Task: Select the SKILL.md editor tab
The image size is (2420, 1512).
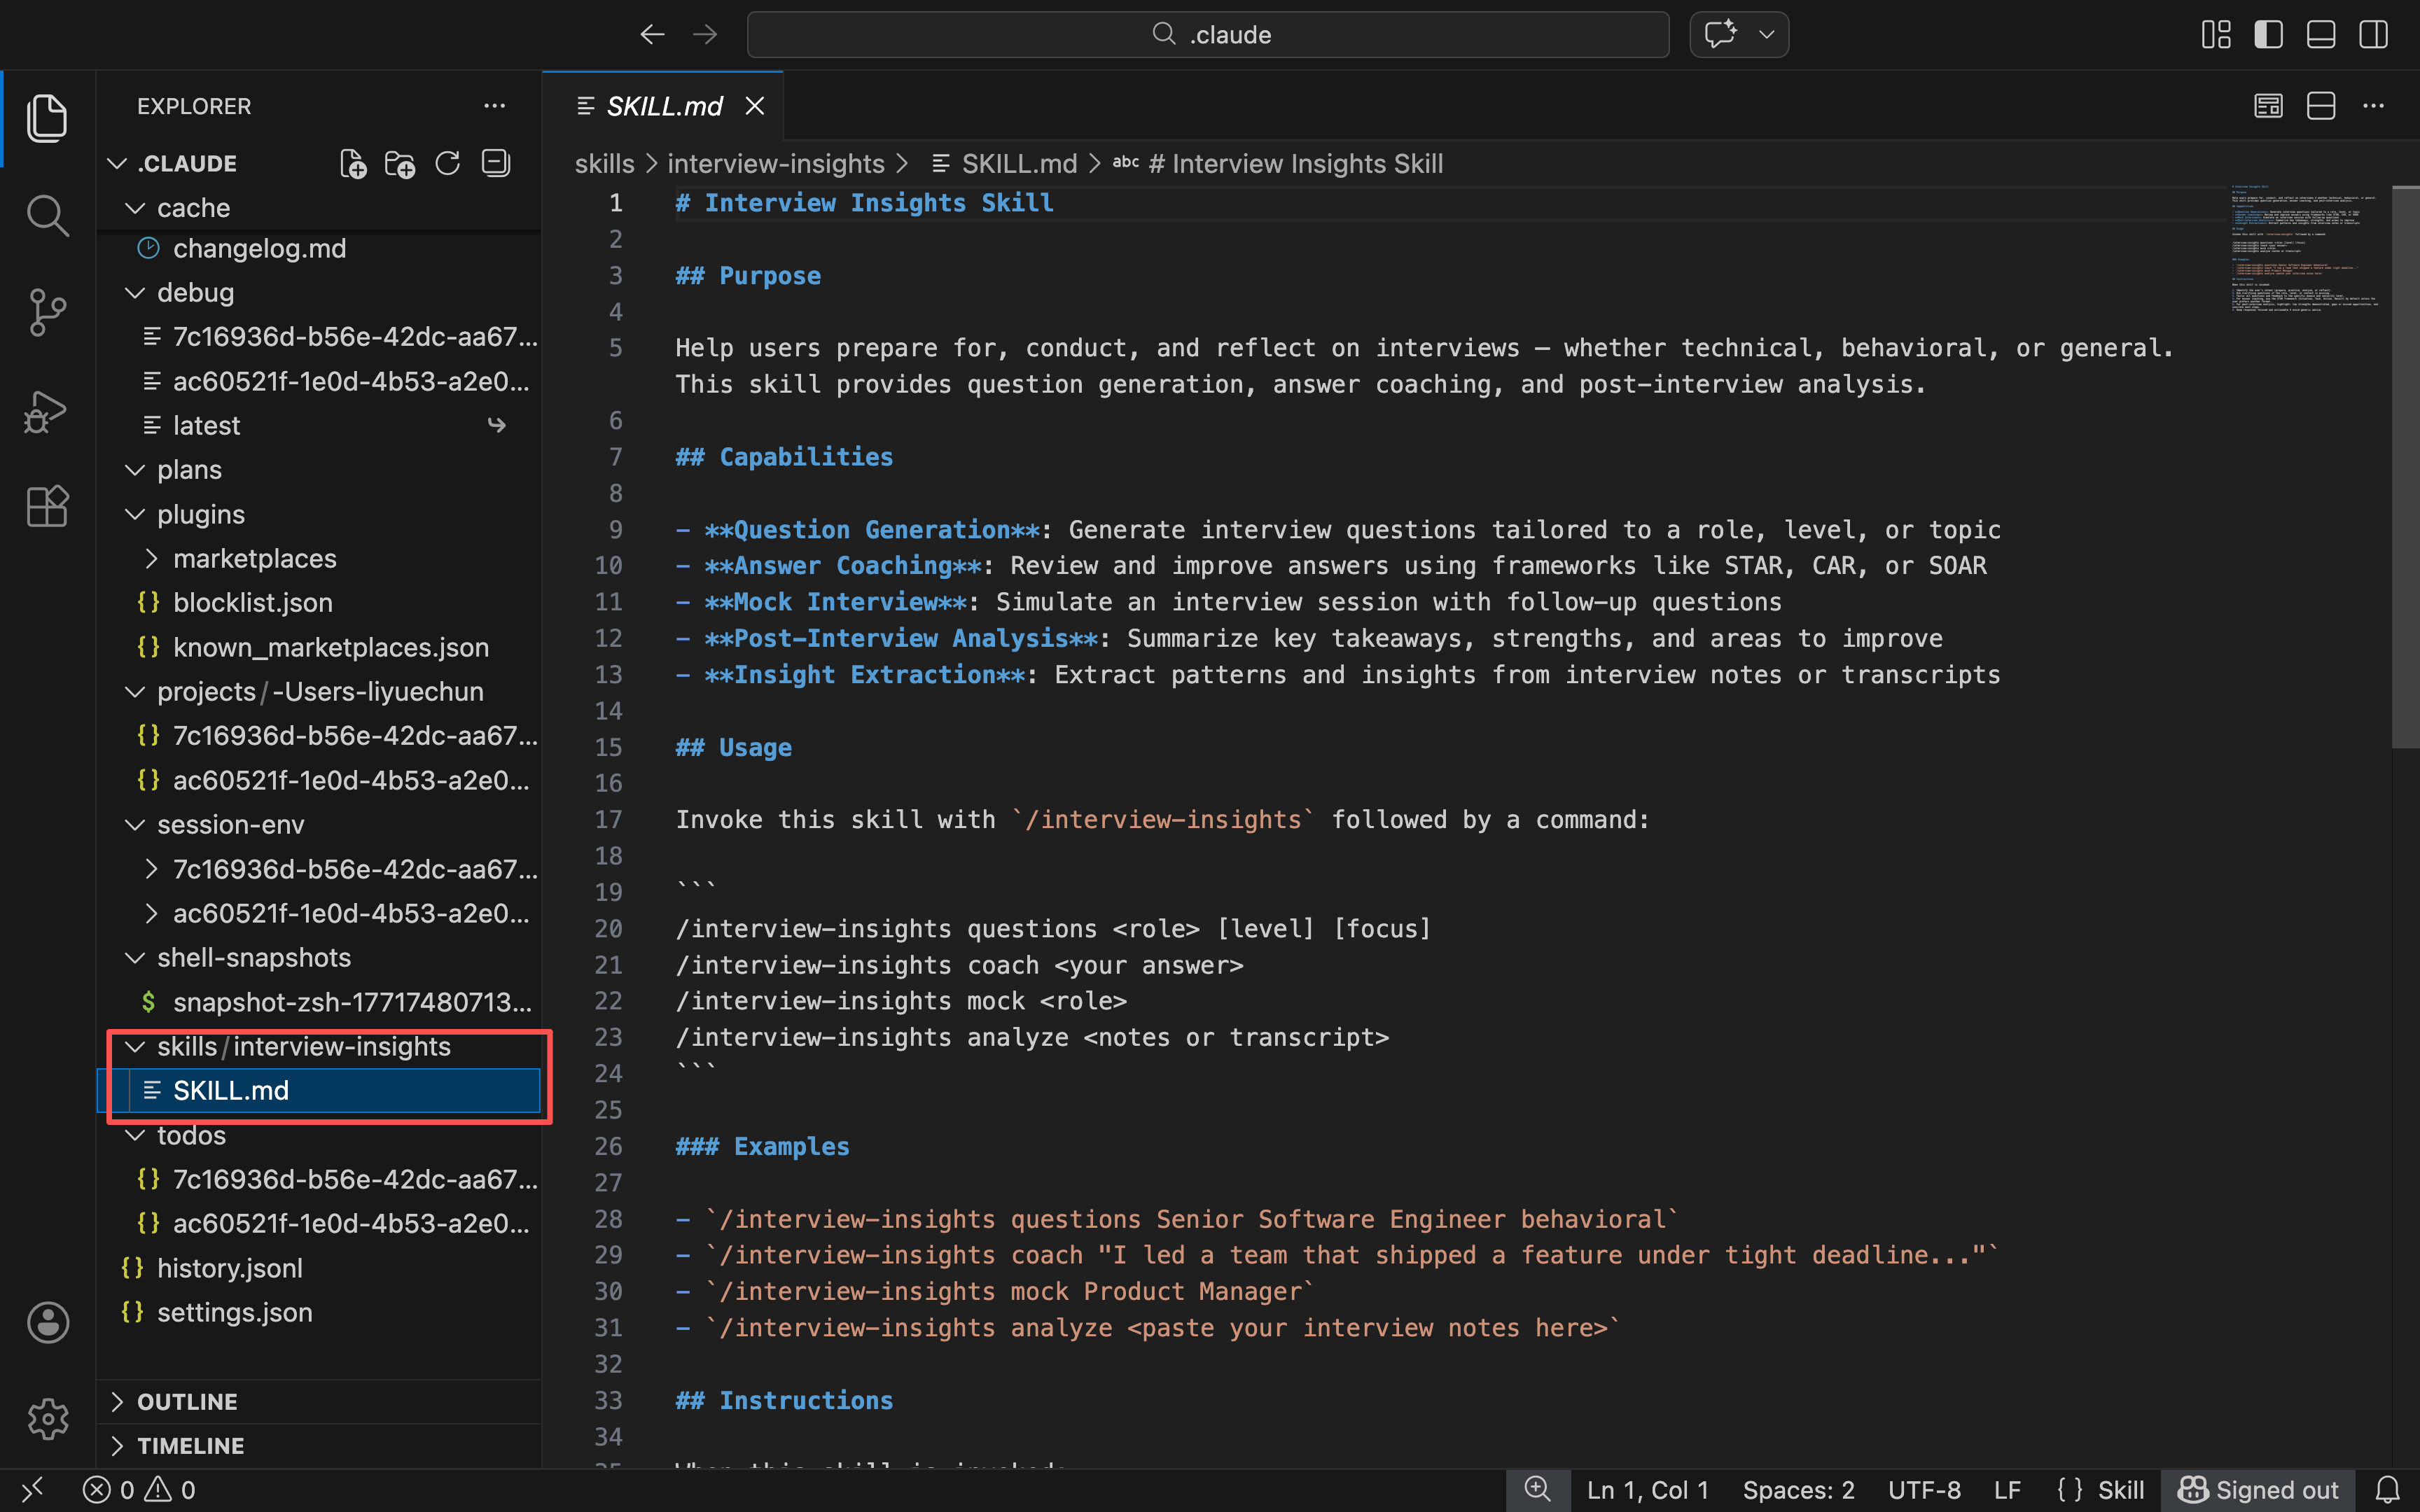Action: 663,106
